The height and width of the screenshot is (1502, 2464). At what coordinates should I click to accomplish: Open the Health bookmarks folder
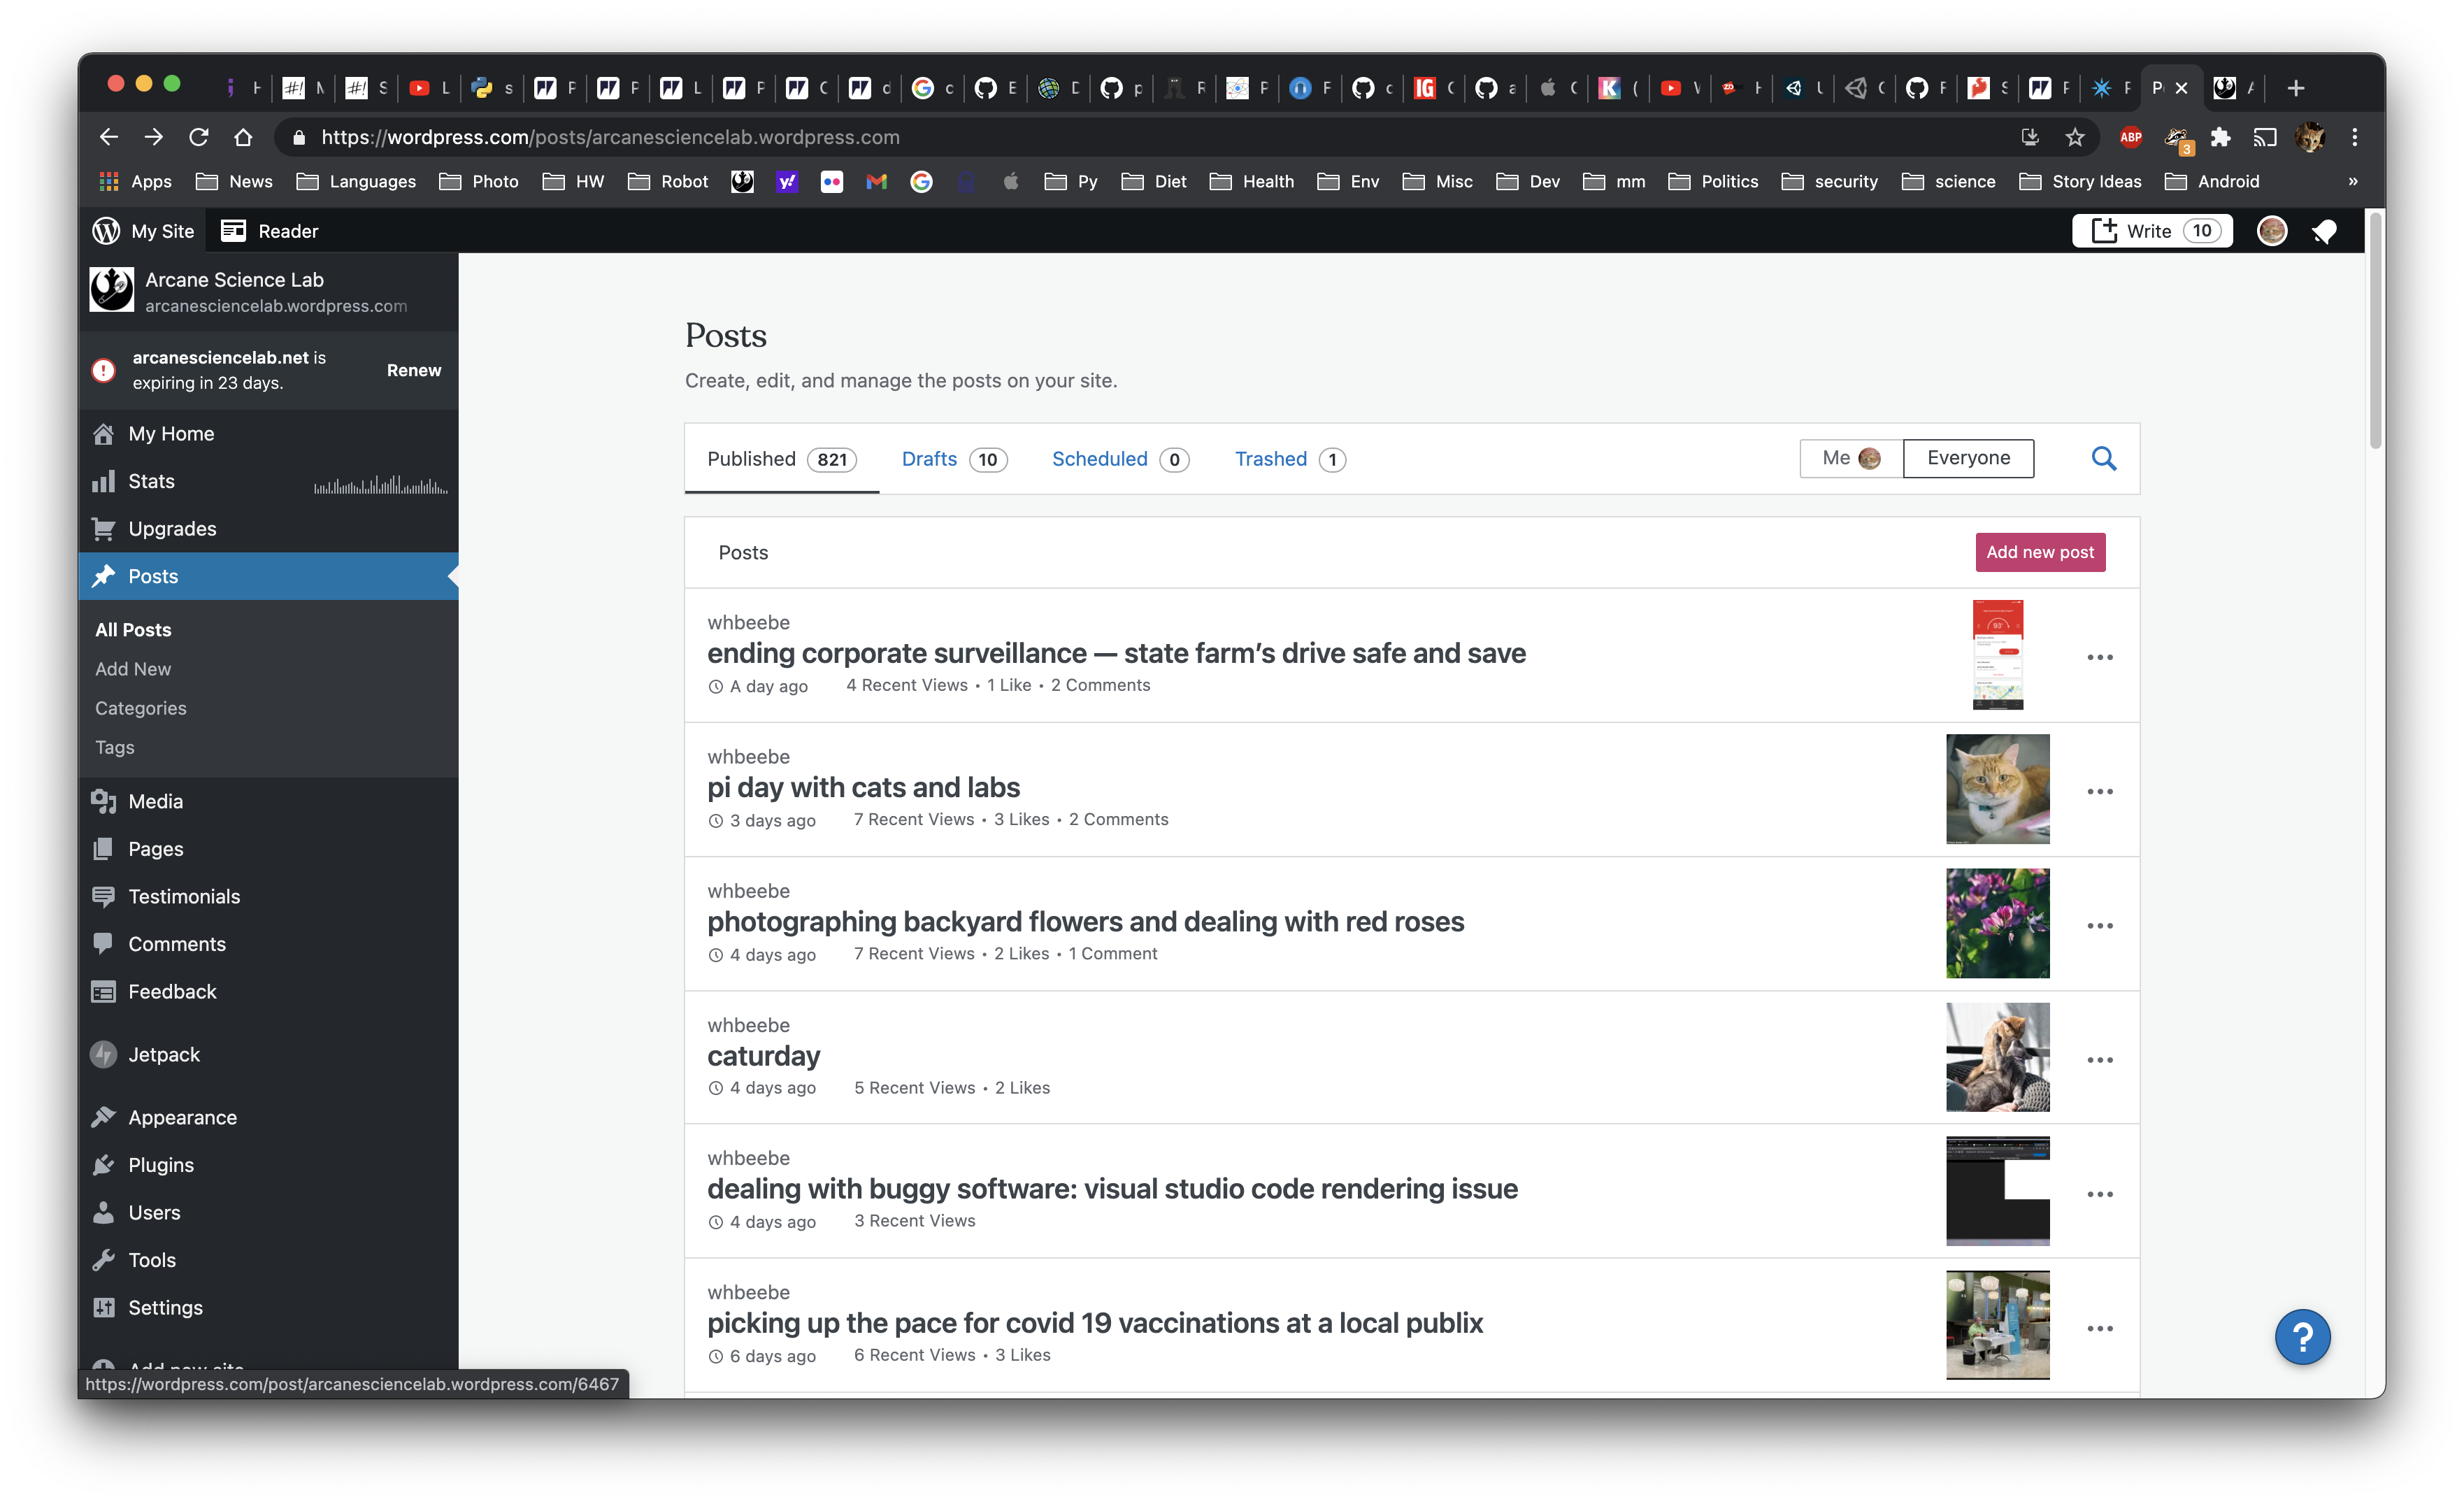coord(1252,181)
